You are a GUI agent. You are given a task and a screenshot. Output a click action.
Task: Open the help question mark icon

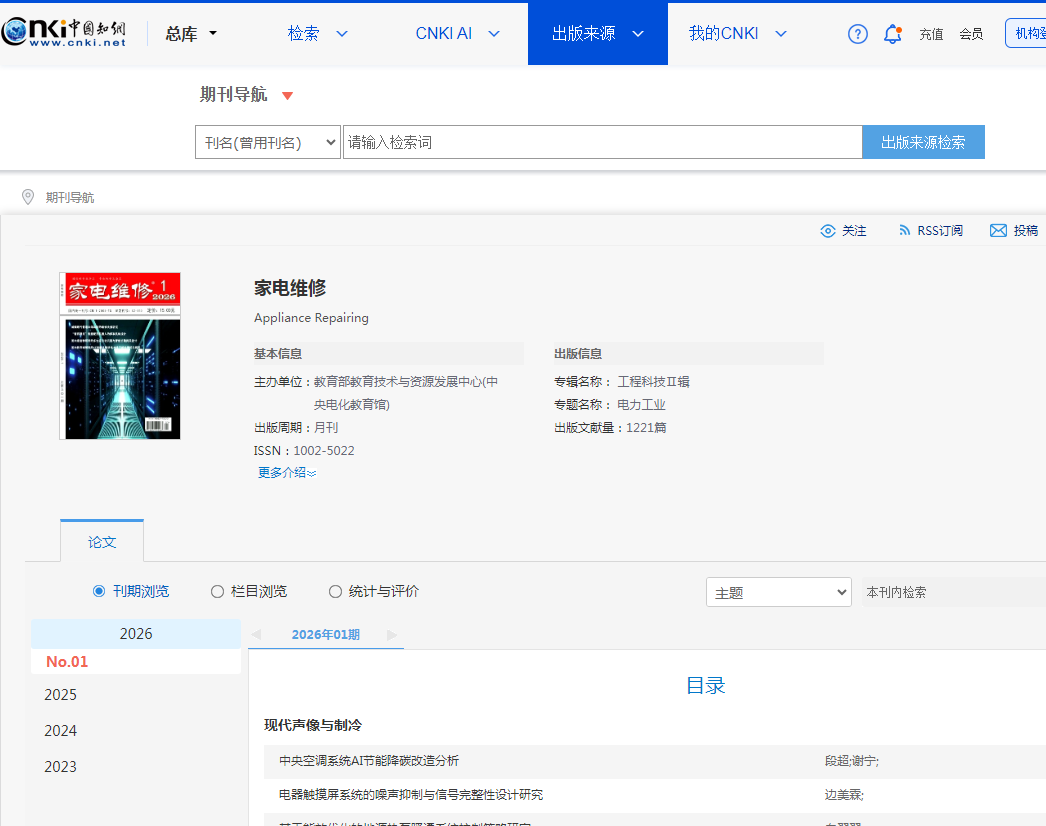pos(857,34)
